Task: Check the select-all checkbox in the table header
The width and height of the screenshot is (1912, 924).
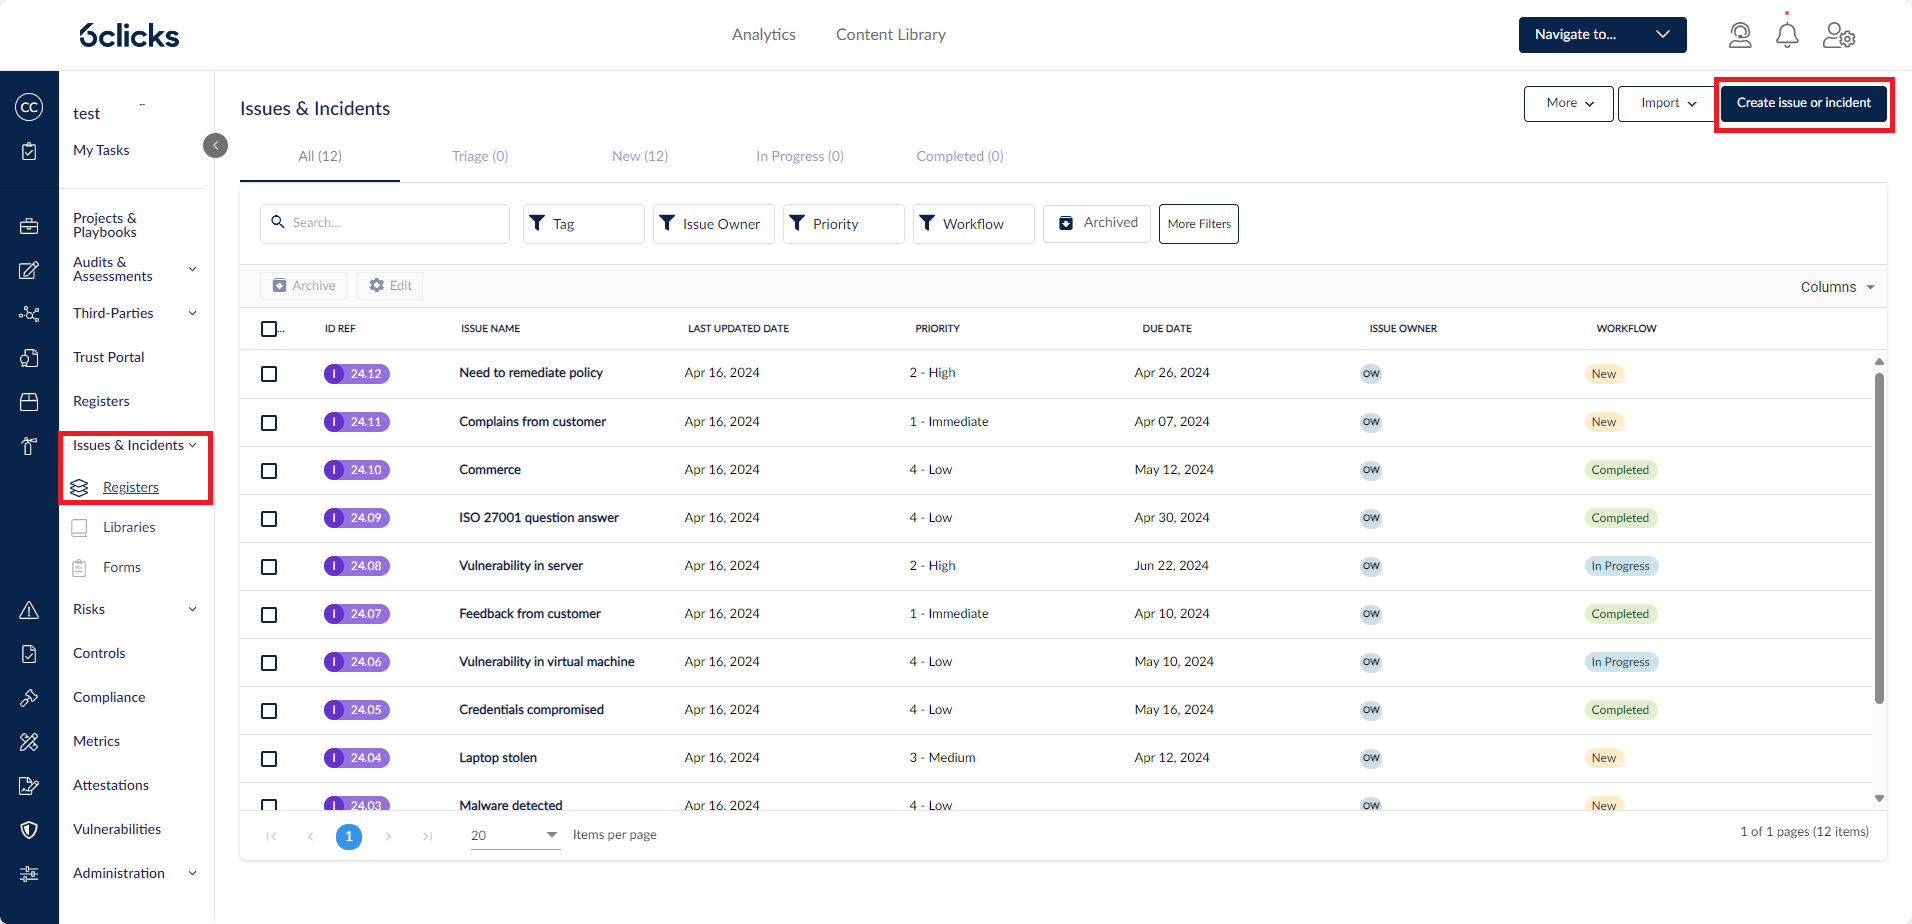Action: point(268,328)
